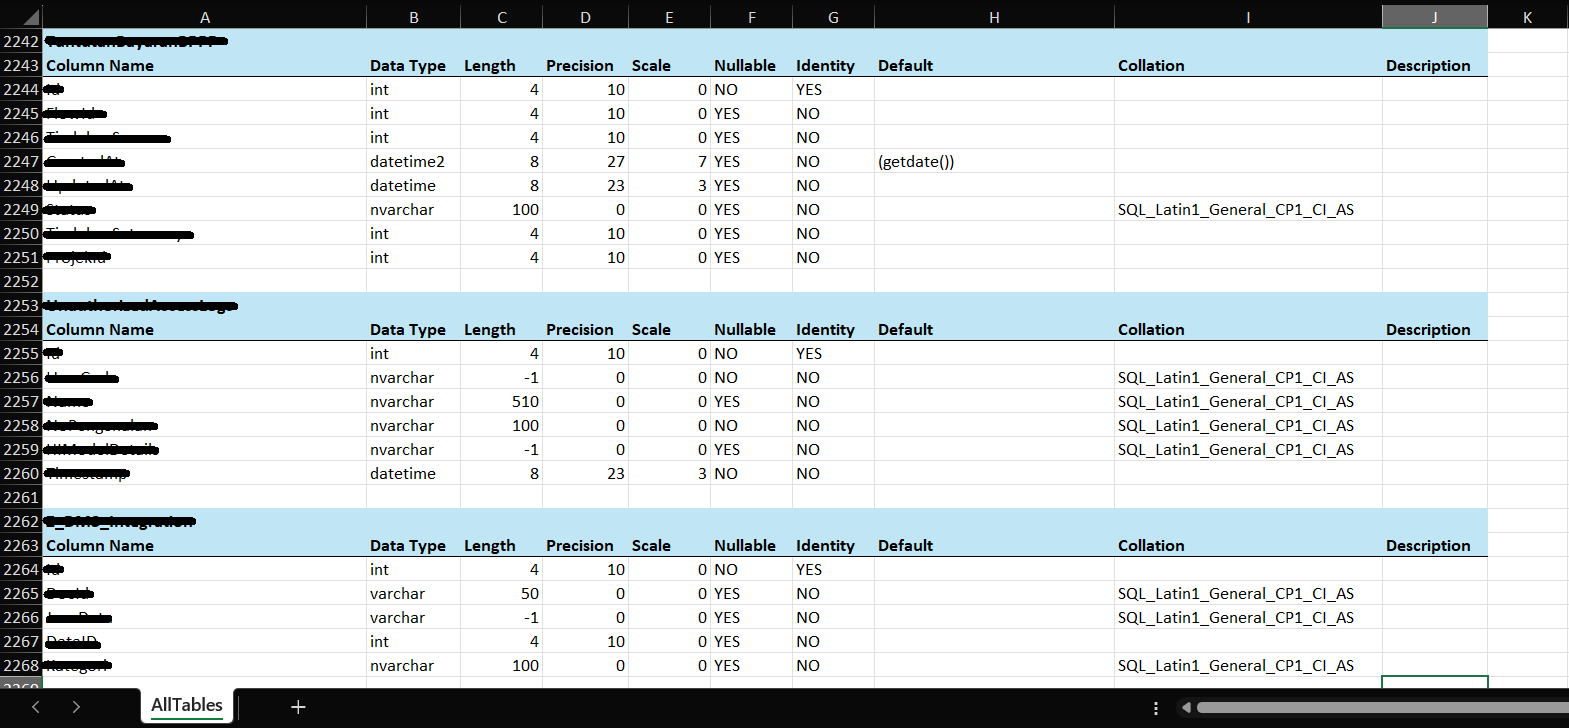
Task: Select collation cell in row 2249
Action: [x=1247, y=209]
